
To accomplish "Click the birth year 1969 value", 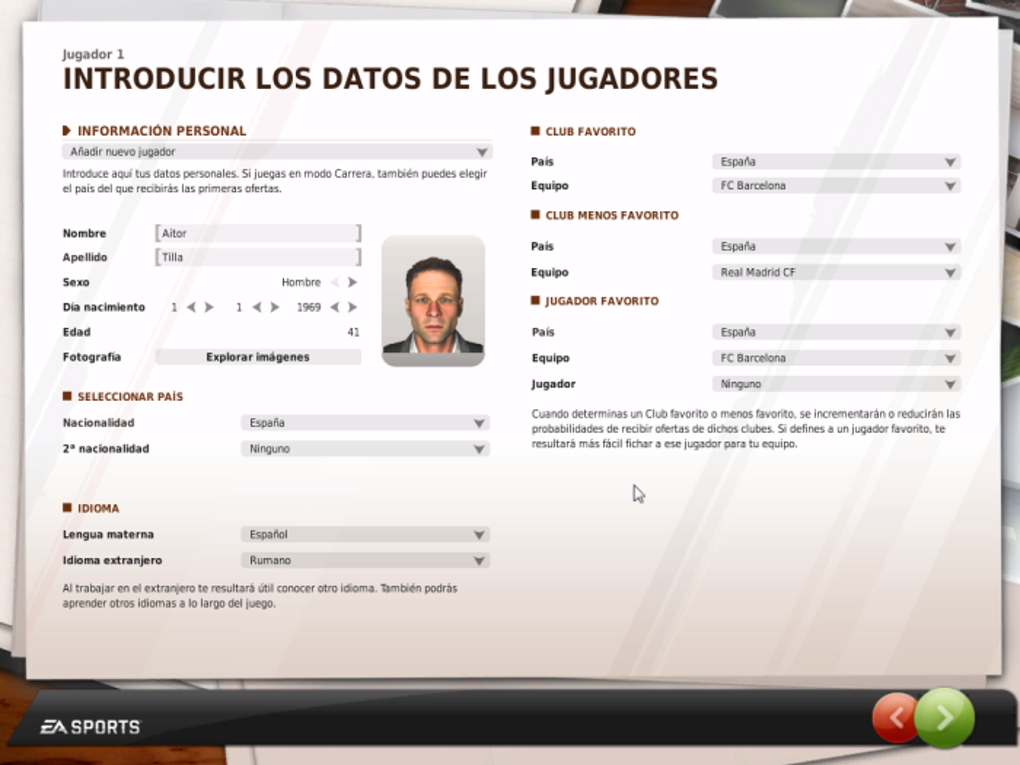I will click(x=309, y=307).
